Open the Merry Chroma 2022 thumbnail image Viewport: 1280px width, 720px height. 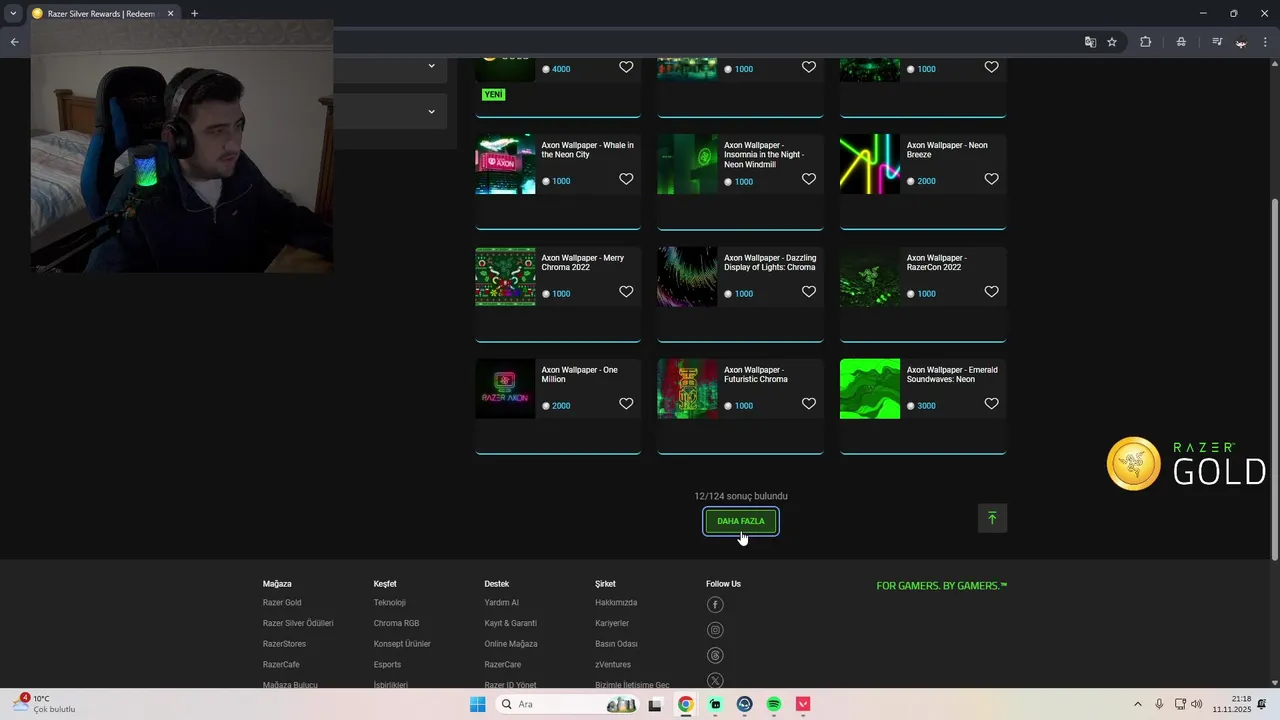pyautogui.click(x=505, y=276)
